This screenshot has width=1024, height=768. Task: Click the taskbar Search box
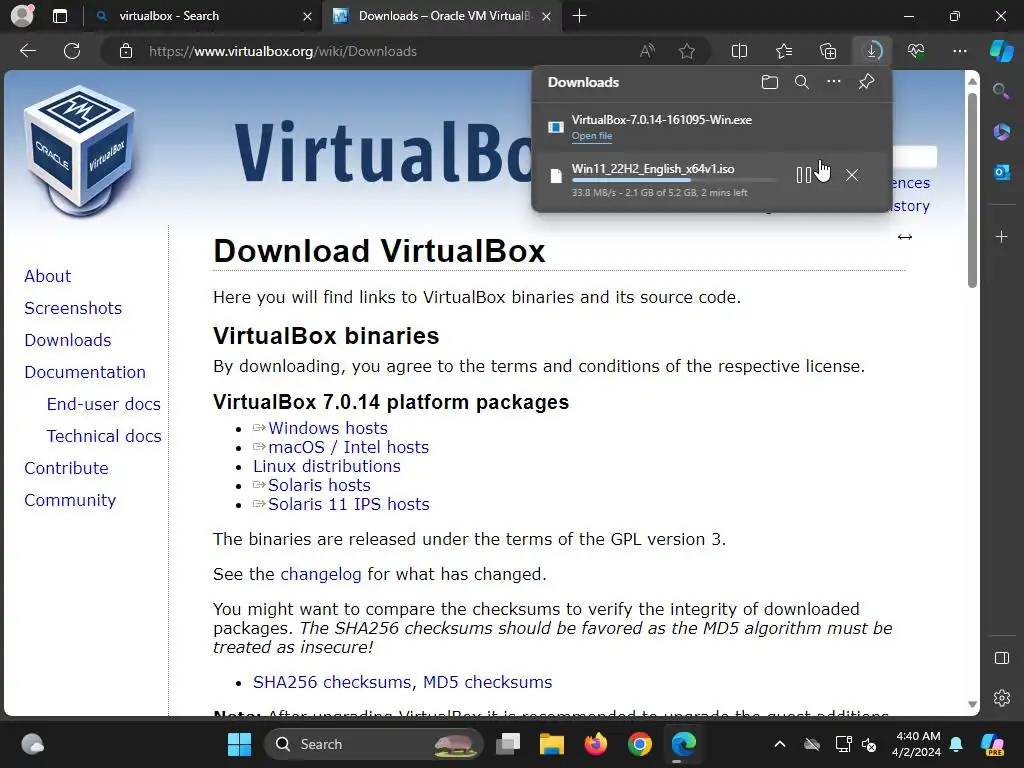pos(374,744)
